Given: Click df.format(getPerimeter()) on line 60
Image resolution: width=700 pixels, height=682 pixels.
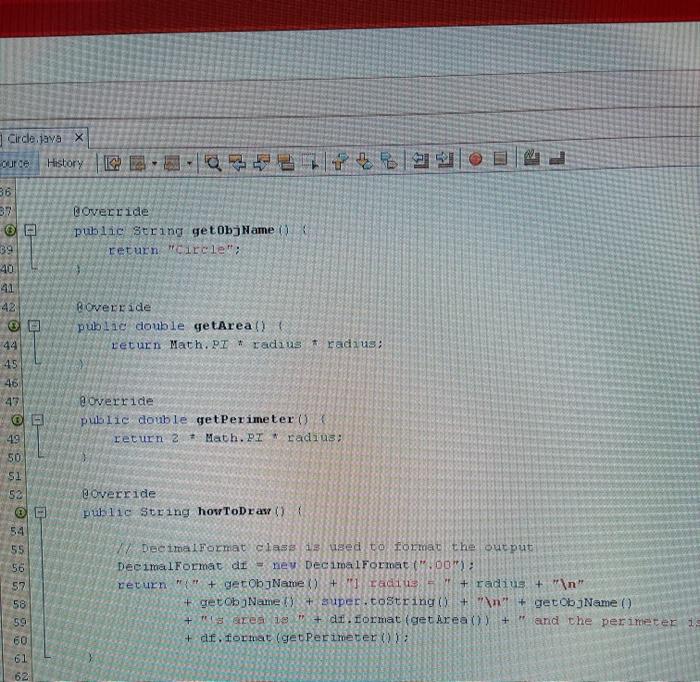Looking at the screenshot, I should (302, 637).
